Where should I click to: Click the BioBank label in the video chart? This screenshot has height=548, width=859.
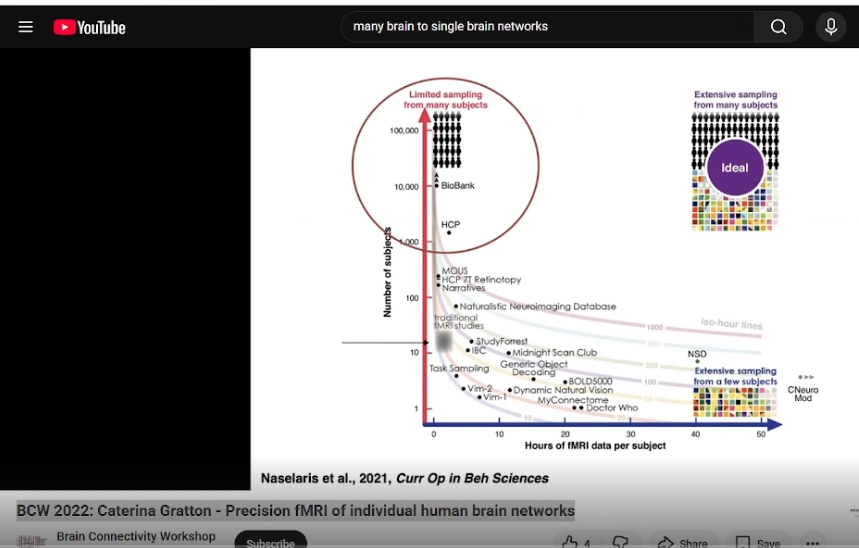click(x=458, y=186)
